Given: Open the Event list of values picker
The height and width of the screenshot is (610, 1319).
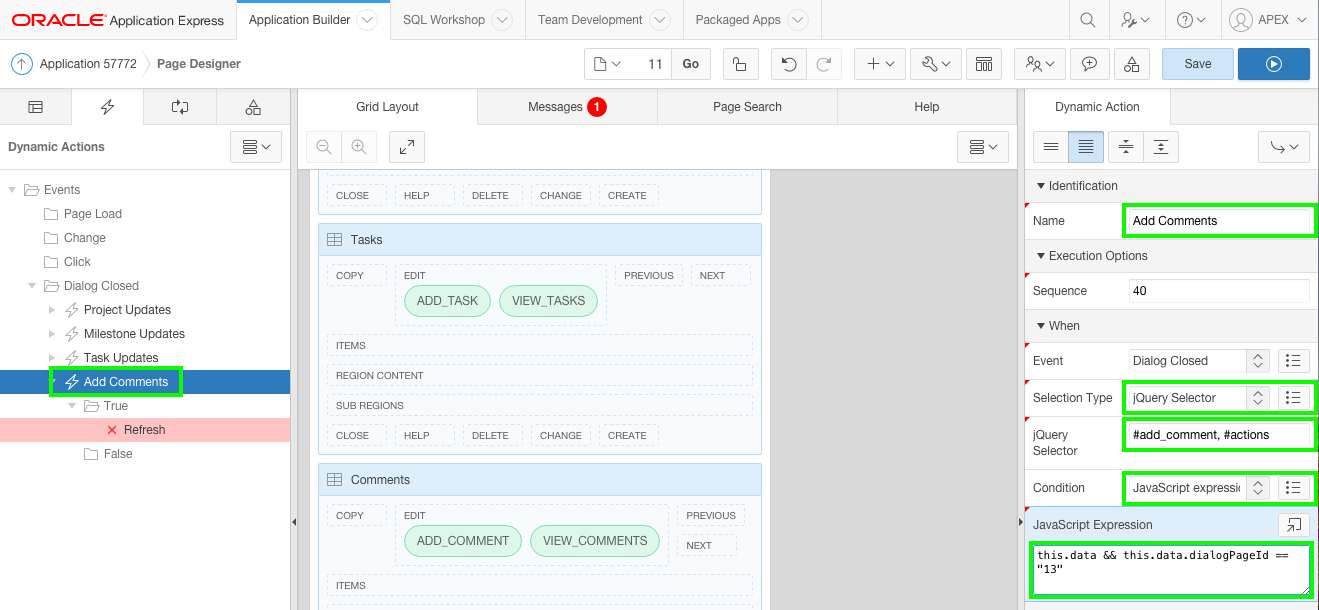Looking at the screenshot, I should 1295,360.
